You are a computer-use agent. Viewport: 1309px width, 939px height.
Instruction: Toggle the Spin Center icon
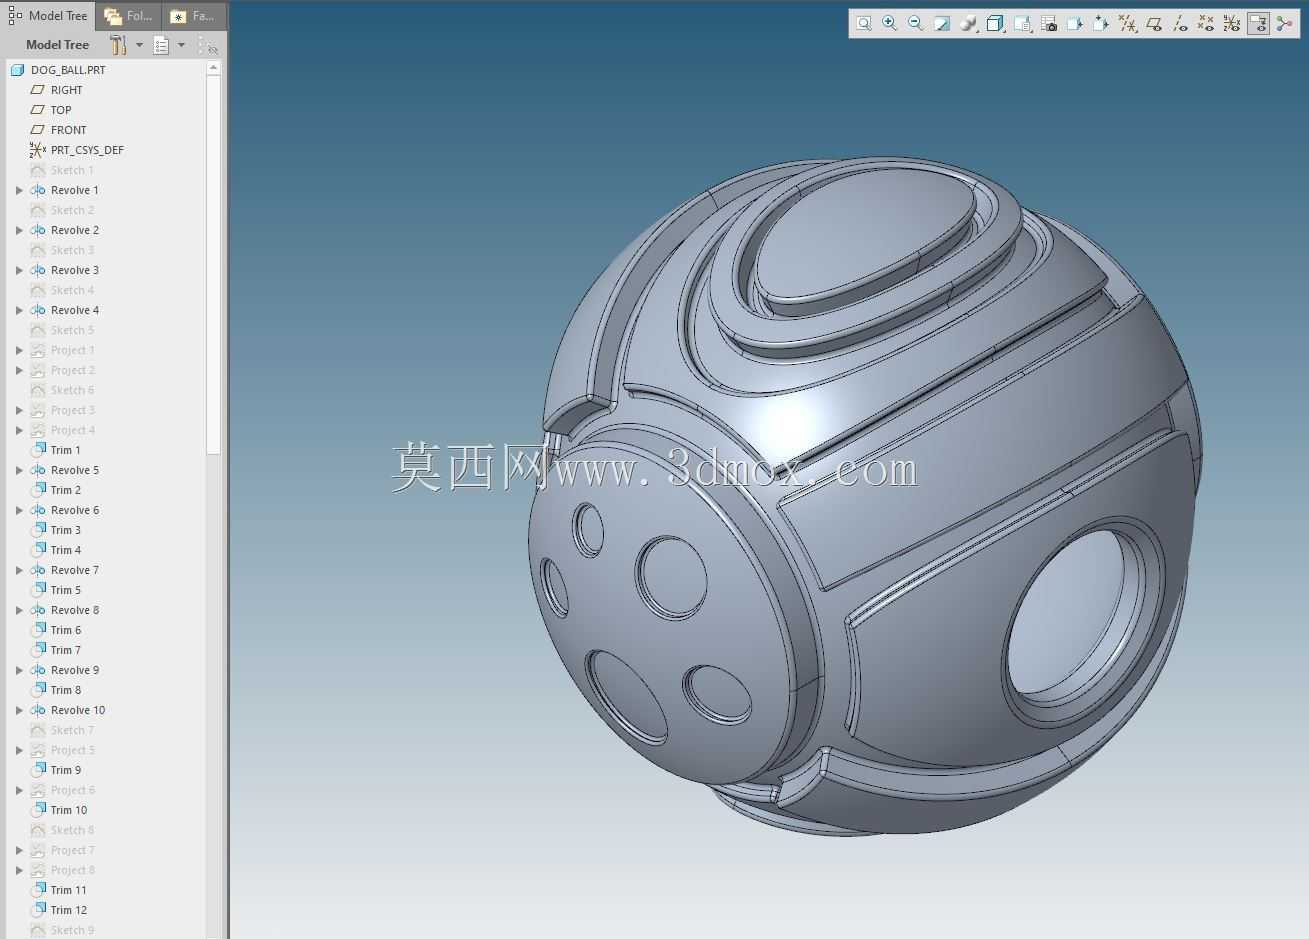(x=1285, y=23)
